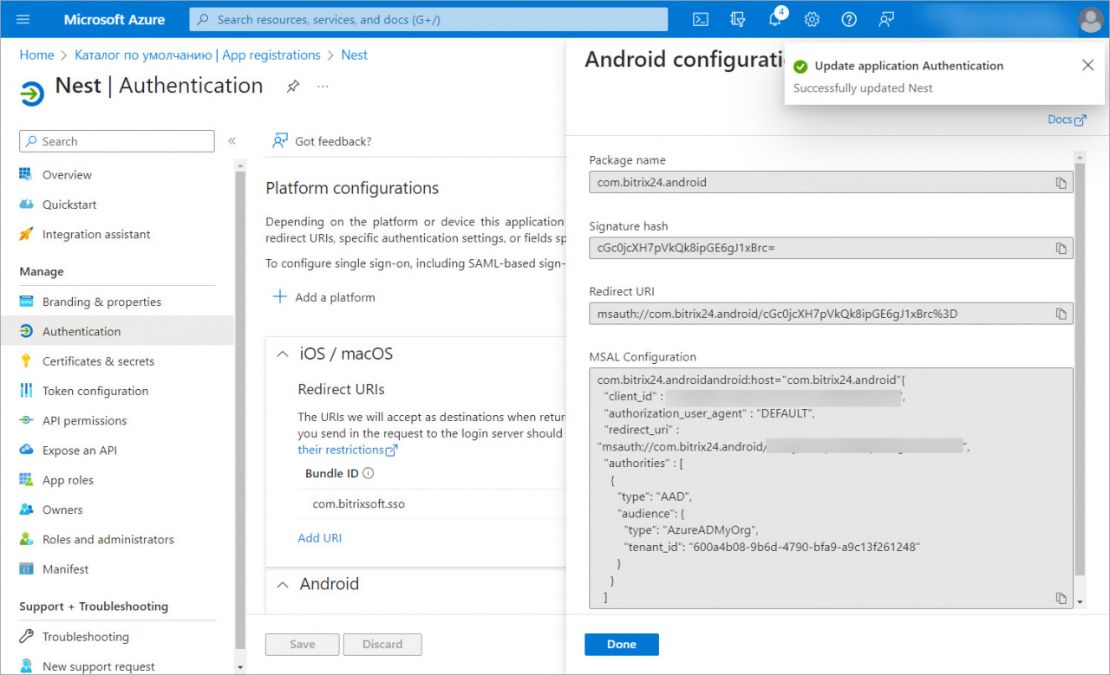Click the top resource search field
1110x675 pixels.
coord(428,20)
